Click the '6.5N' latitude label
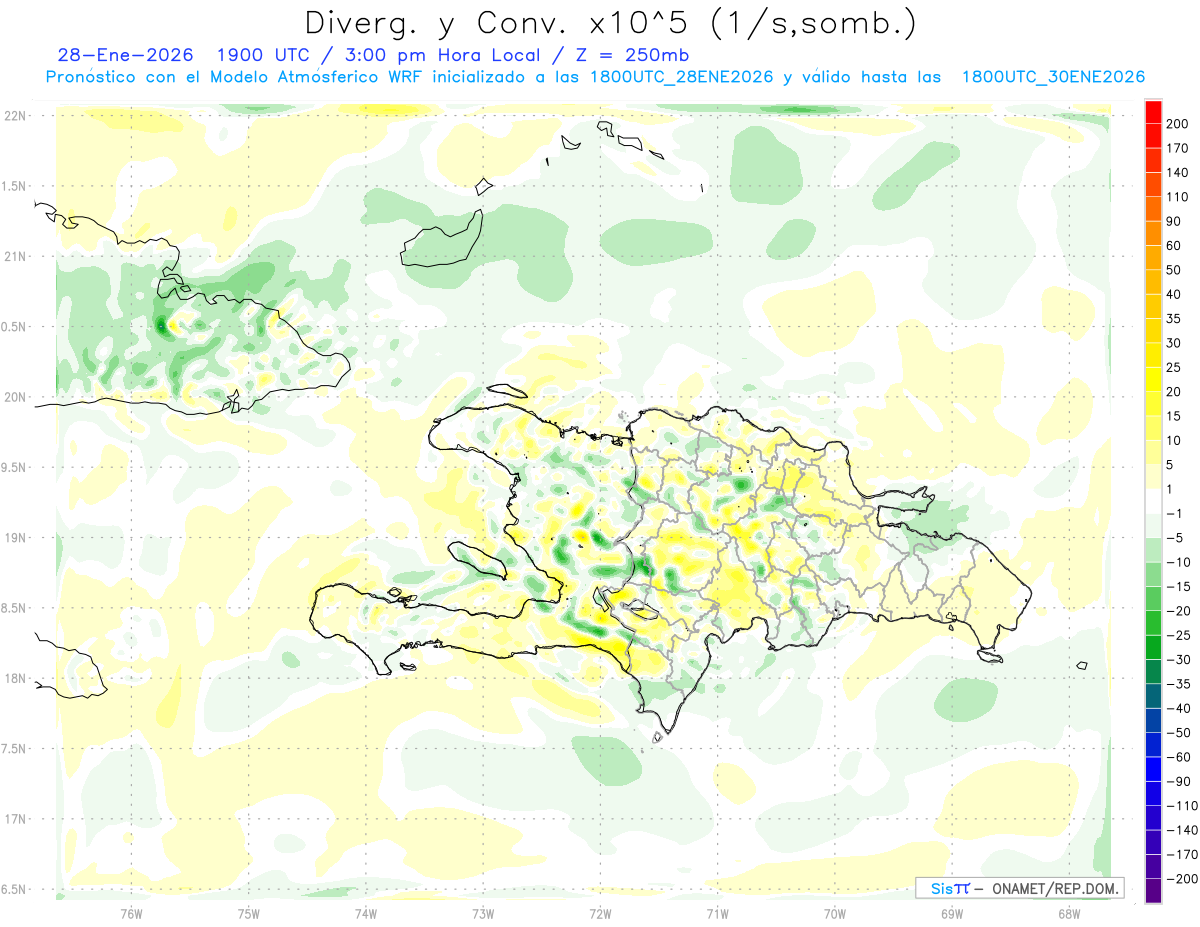Screen dimensions: 1200x927 coord(15,889)
